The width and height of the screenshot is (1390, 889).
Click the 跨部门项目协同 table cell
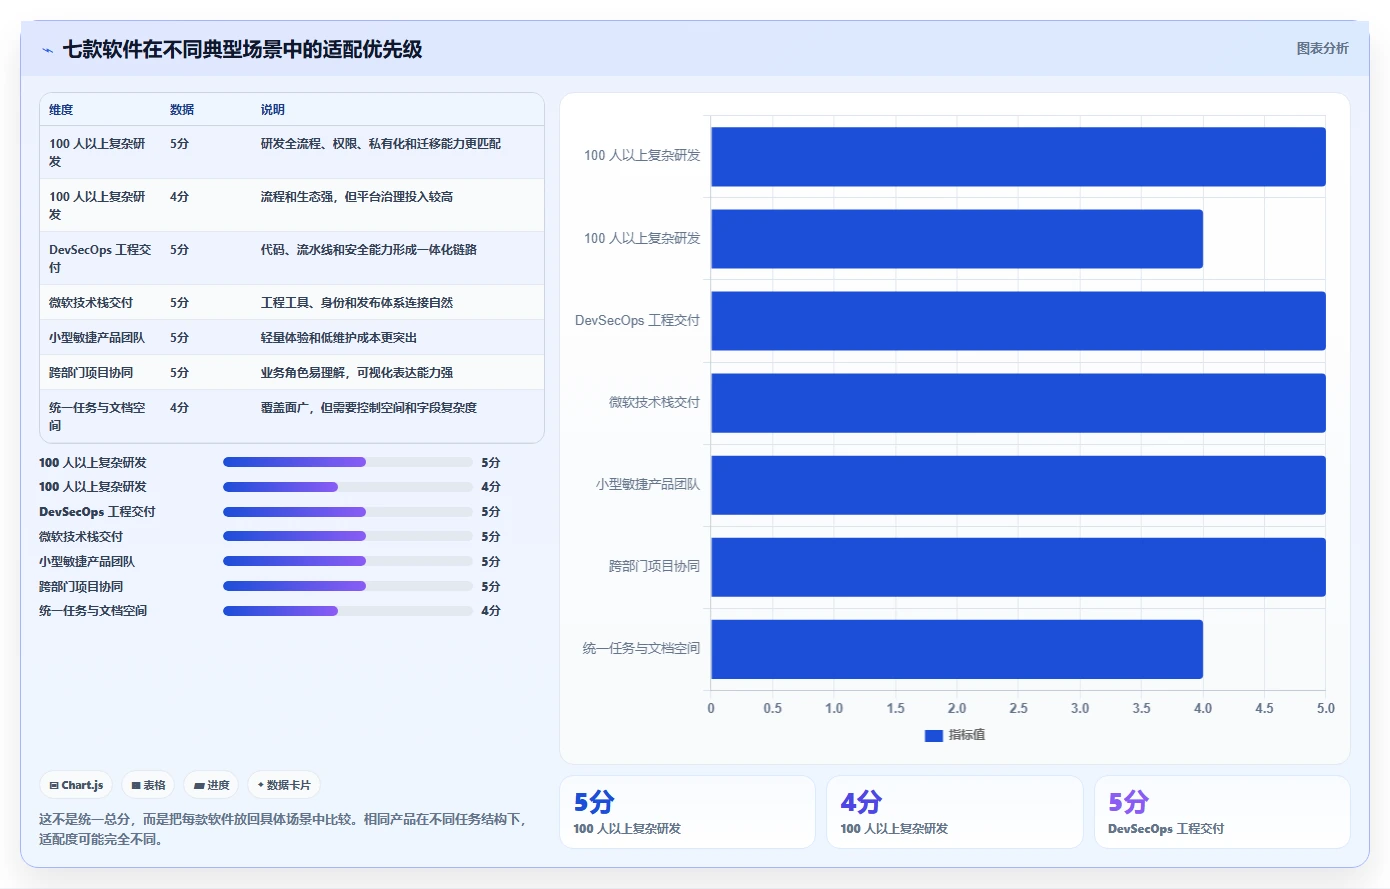click(x=91, y=373)
